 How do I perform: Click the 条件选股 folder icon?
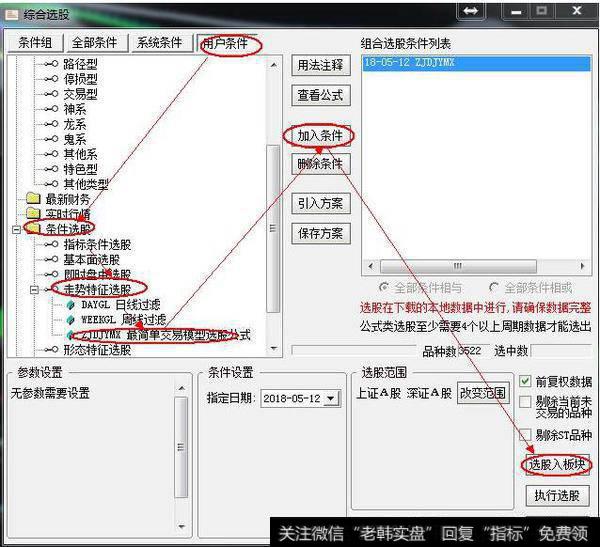click(33, 229)
